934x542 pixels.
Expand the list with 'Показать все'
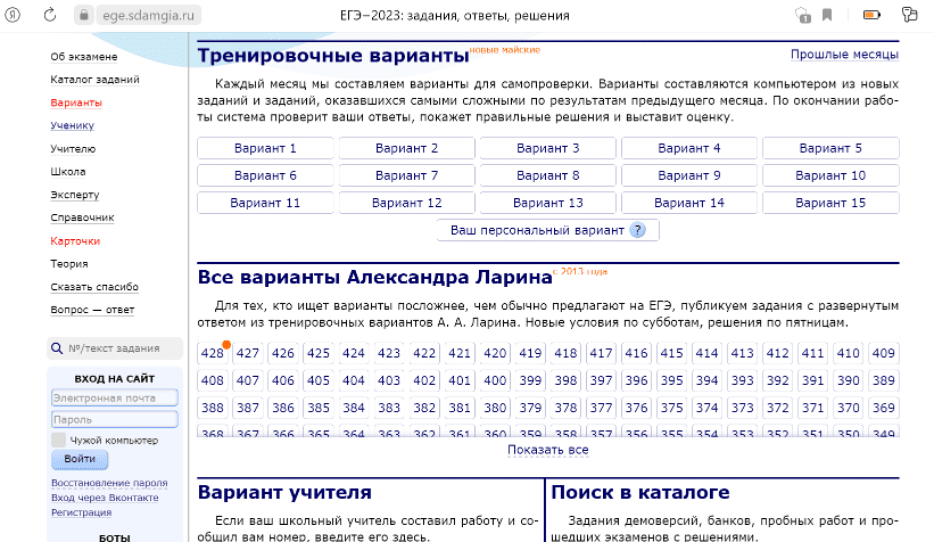[548, 450]
